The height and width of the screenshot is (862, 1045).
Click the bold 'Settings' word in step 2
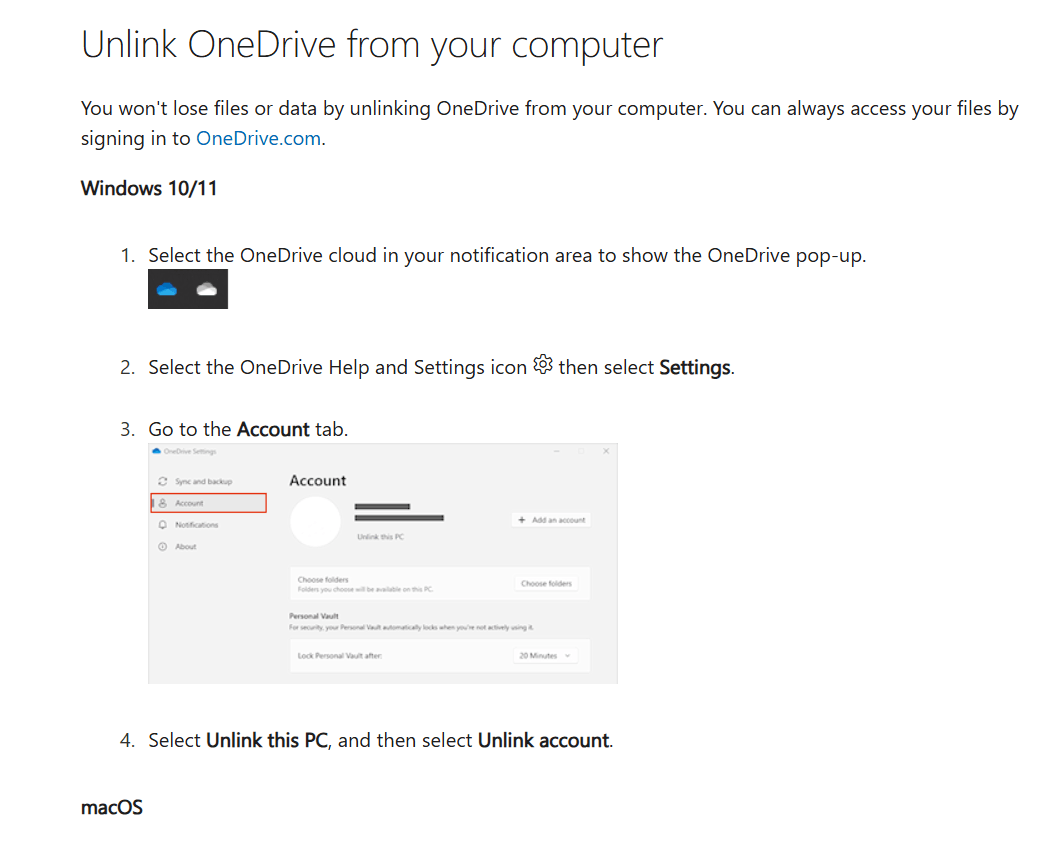[694, 367]
